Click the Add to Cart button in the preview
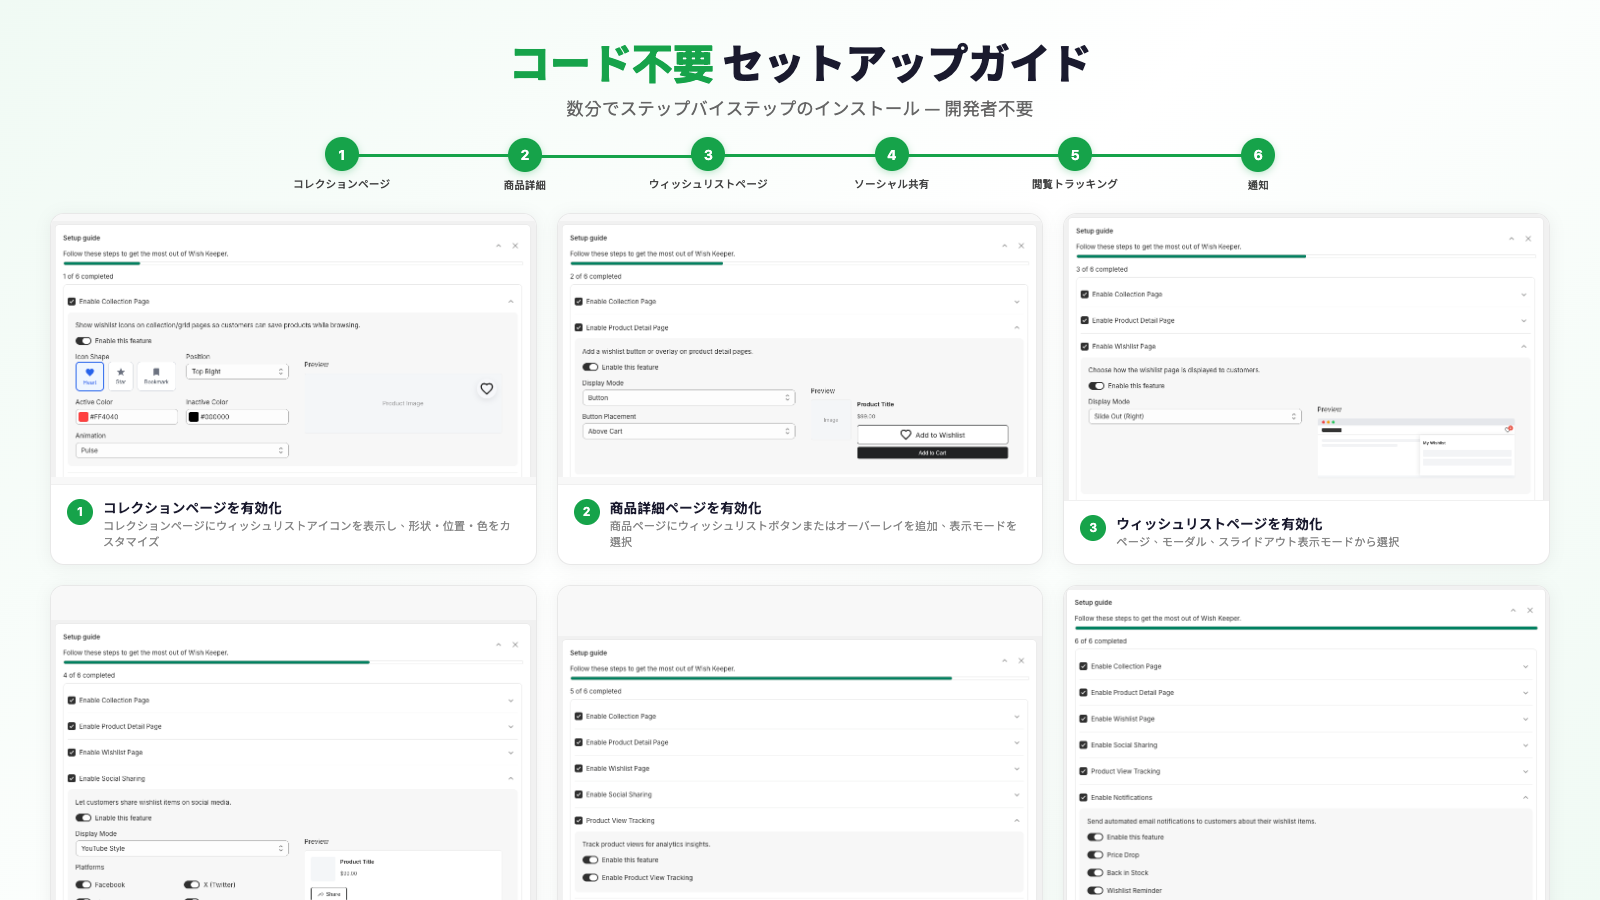The height and width of the screenshot is (900, 1600). coord(932,452)
